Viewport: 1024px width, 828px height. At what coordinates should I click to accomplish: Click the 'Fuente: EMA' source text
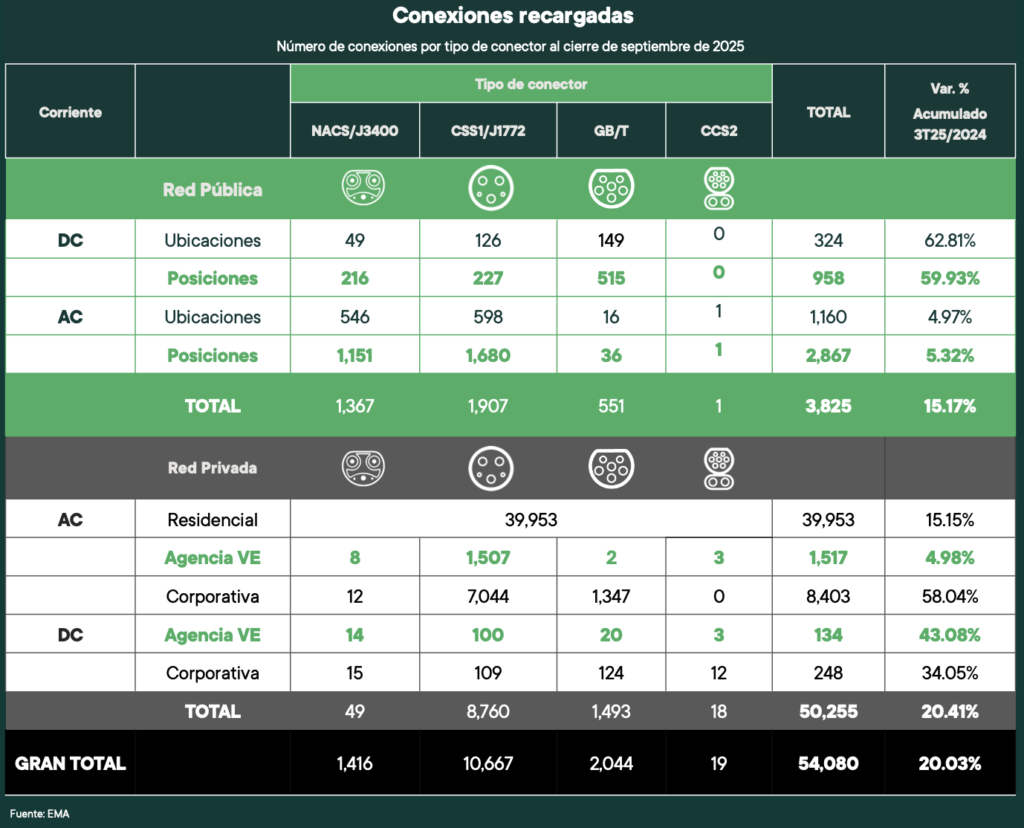click(x=41, y=813)
